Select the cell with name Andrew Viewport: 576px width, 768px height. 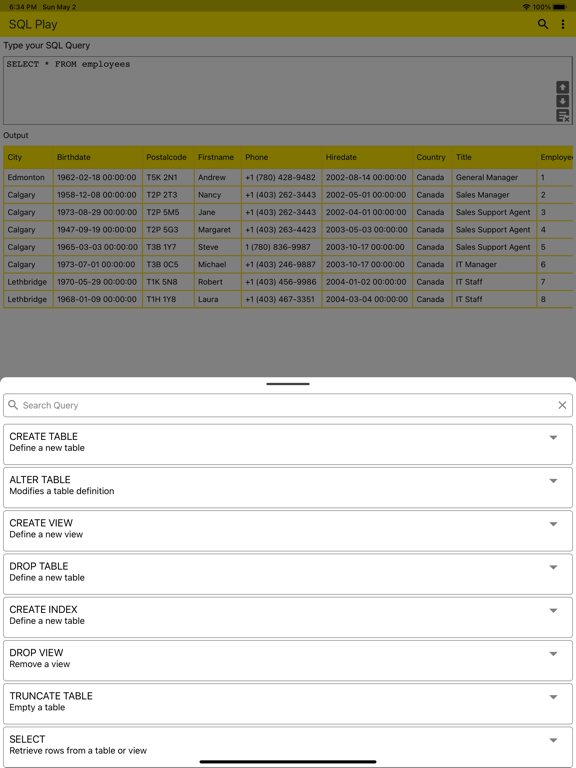[217, 177]
